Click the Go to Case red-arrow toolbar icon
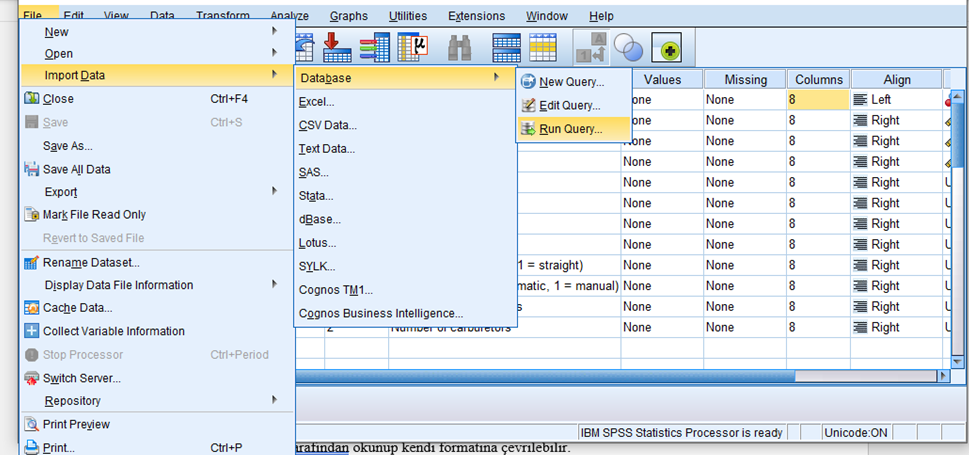This screenshot has height=455, width=969. coord(337,47)
